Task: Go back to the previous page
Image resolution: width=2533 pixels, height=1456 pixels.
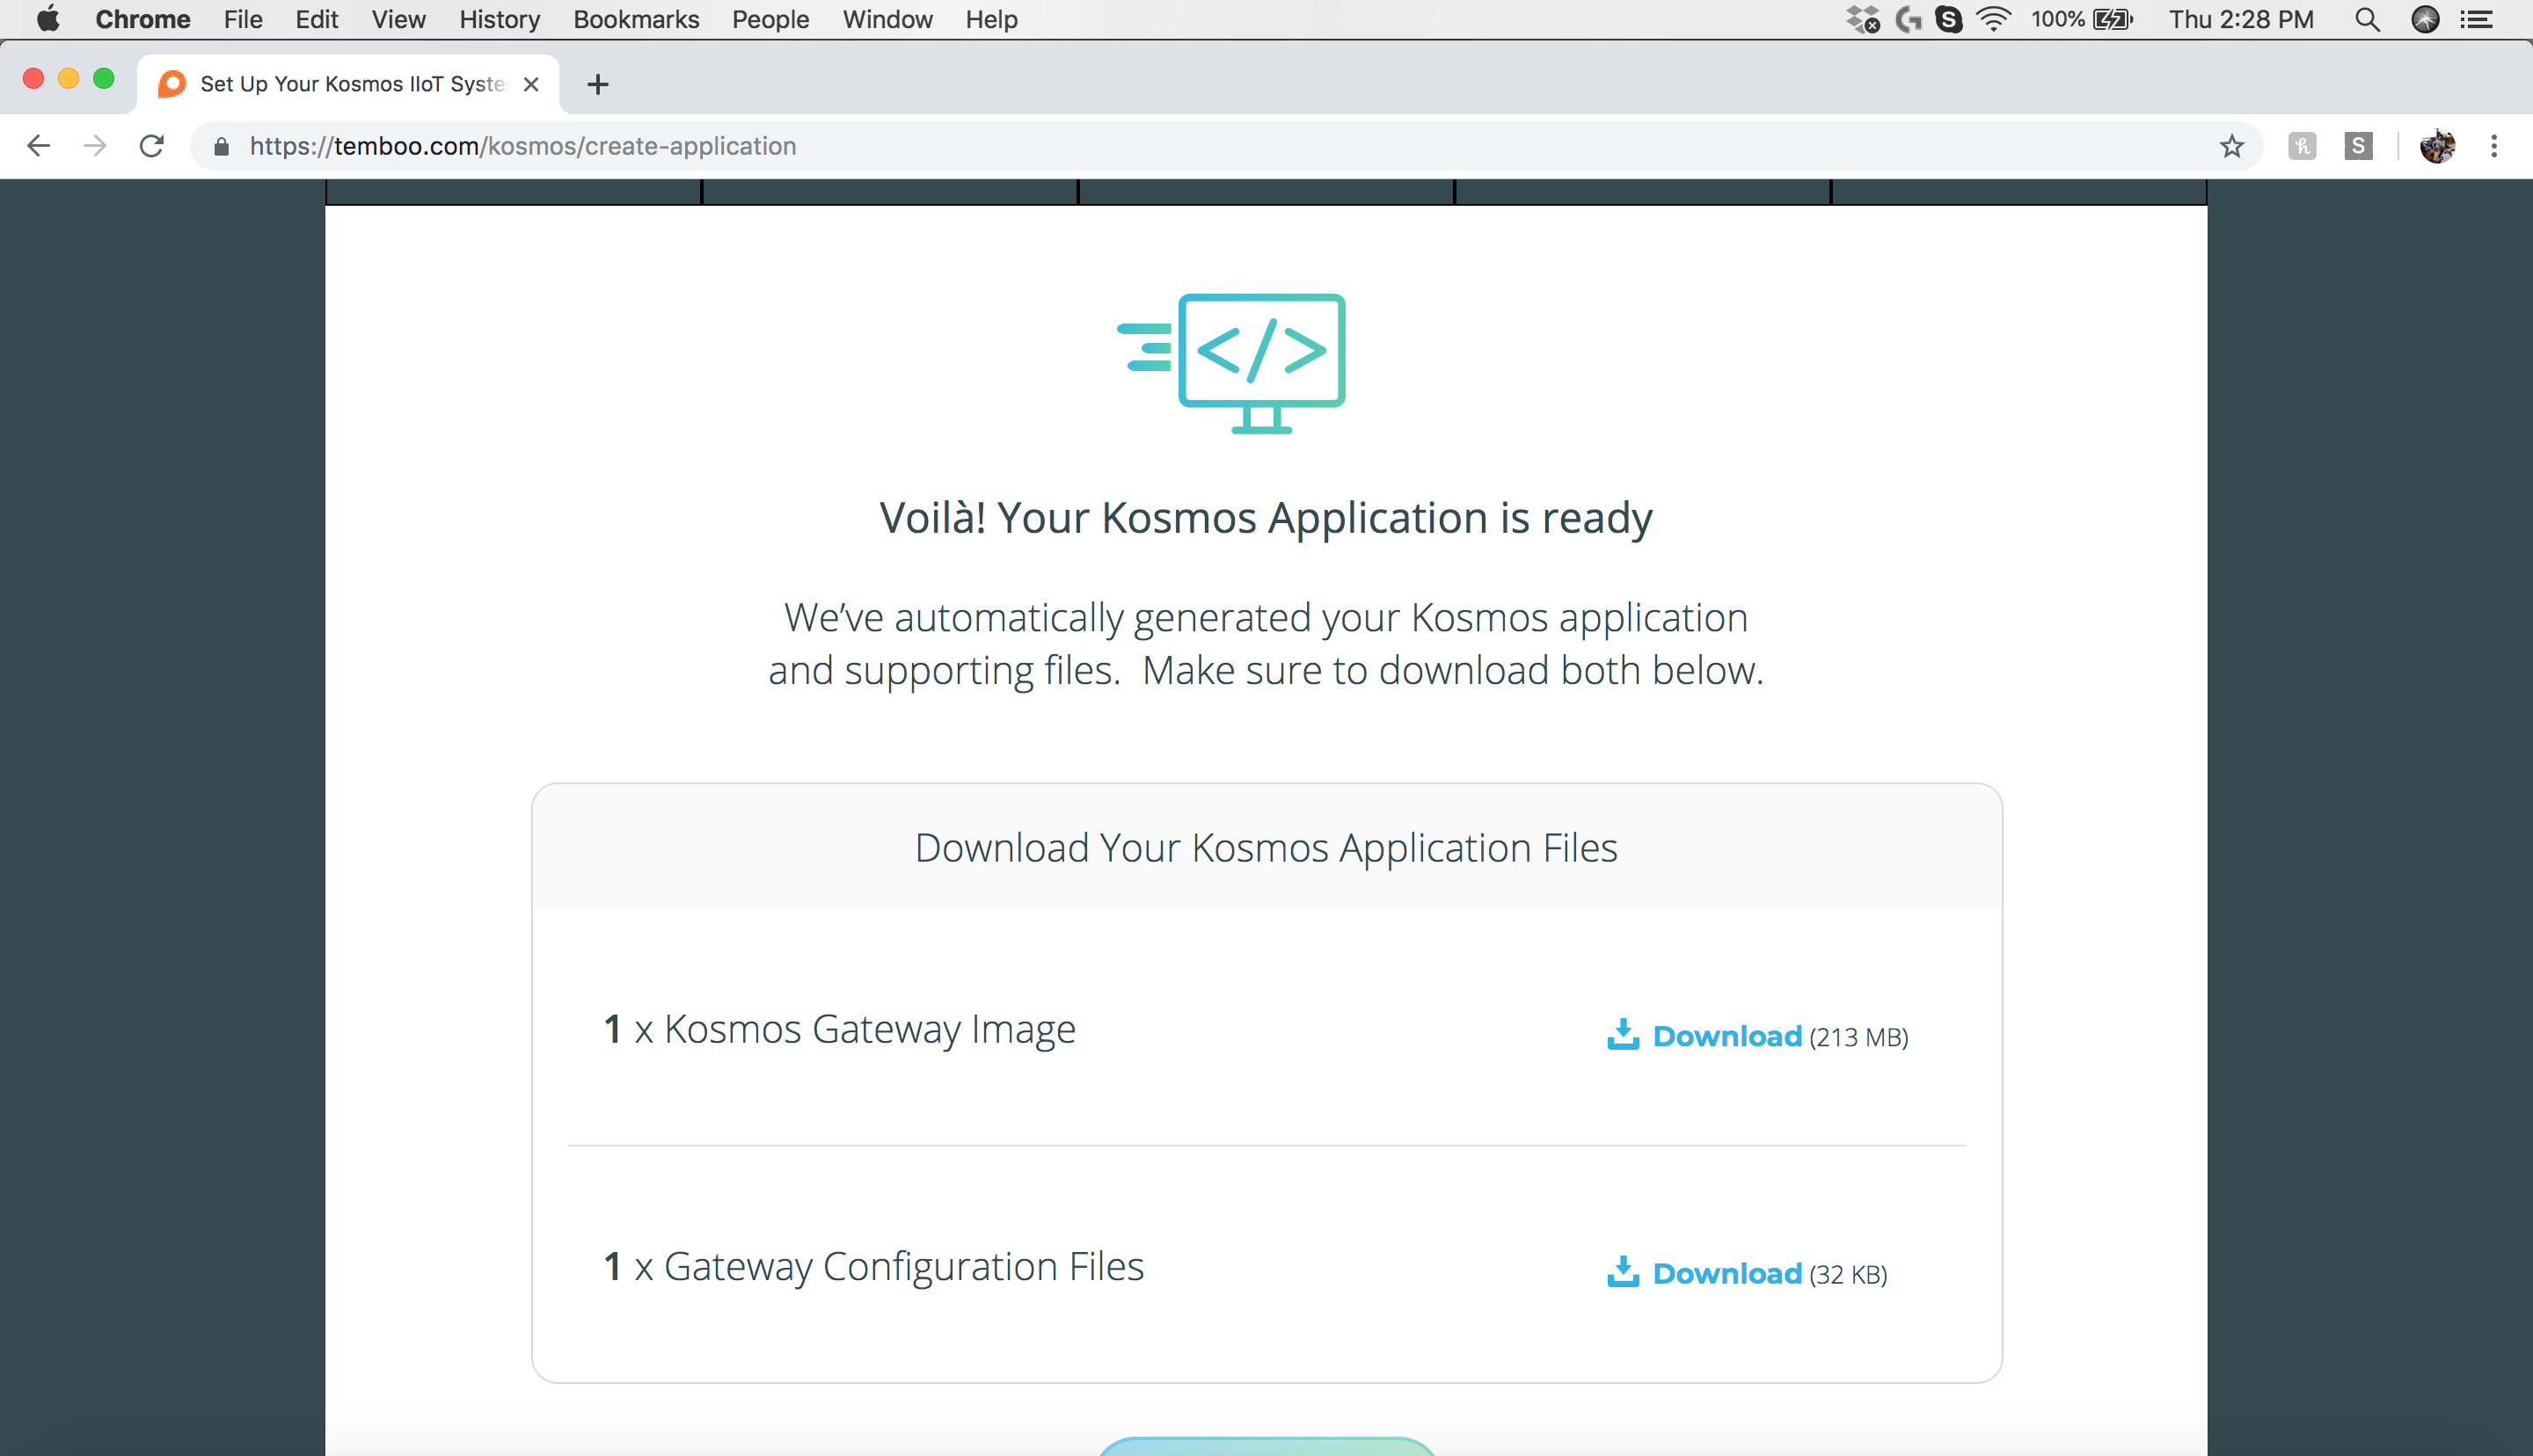Action: tap(38, 146)
